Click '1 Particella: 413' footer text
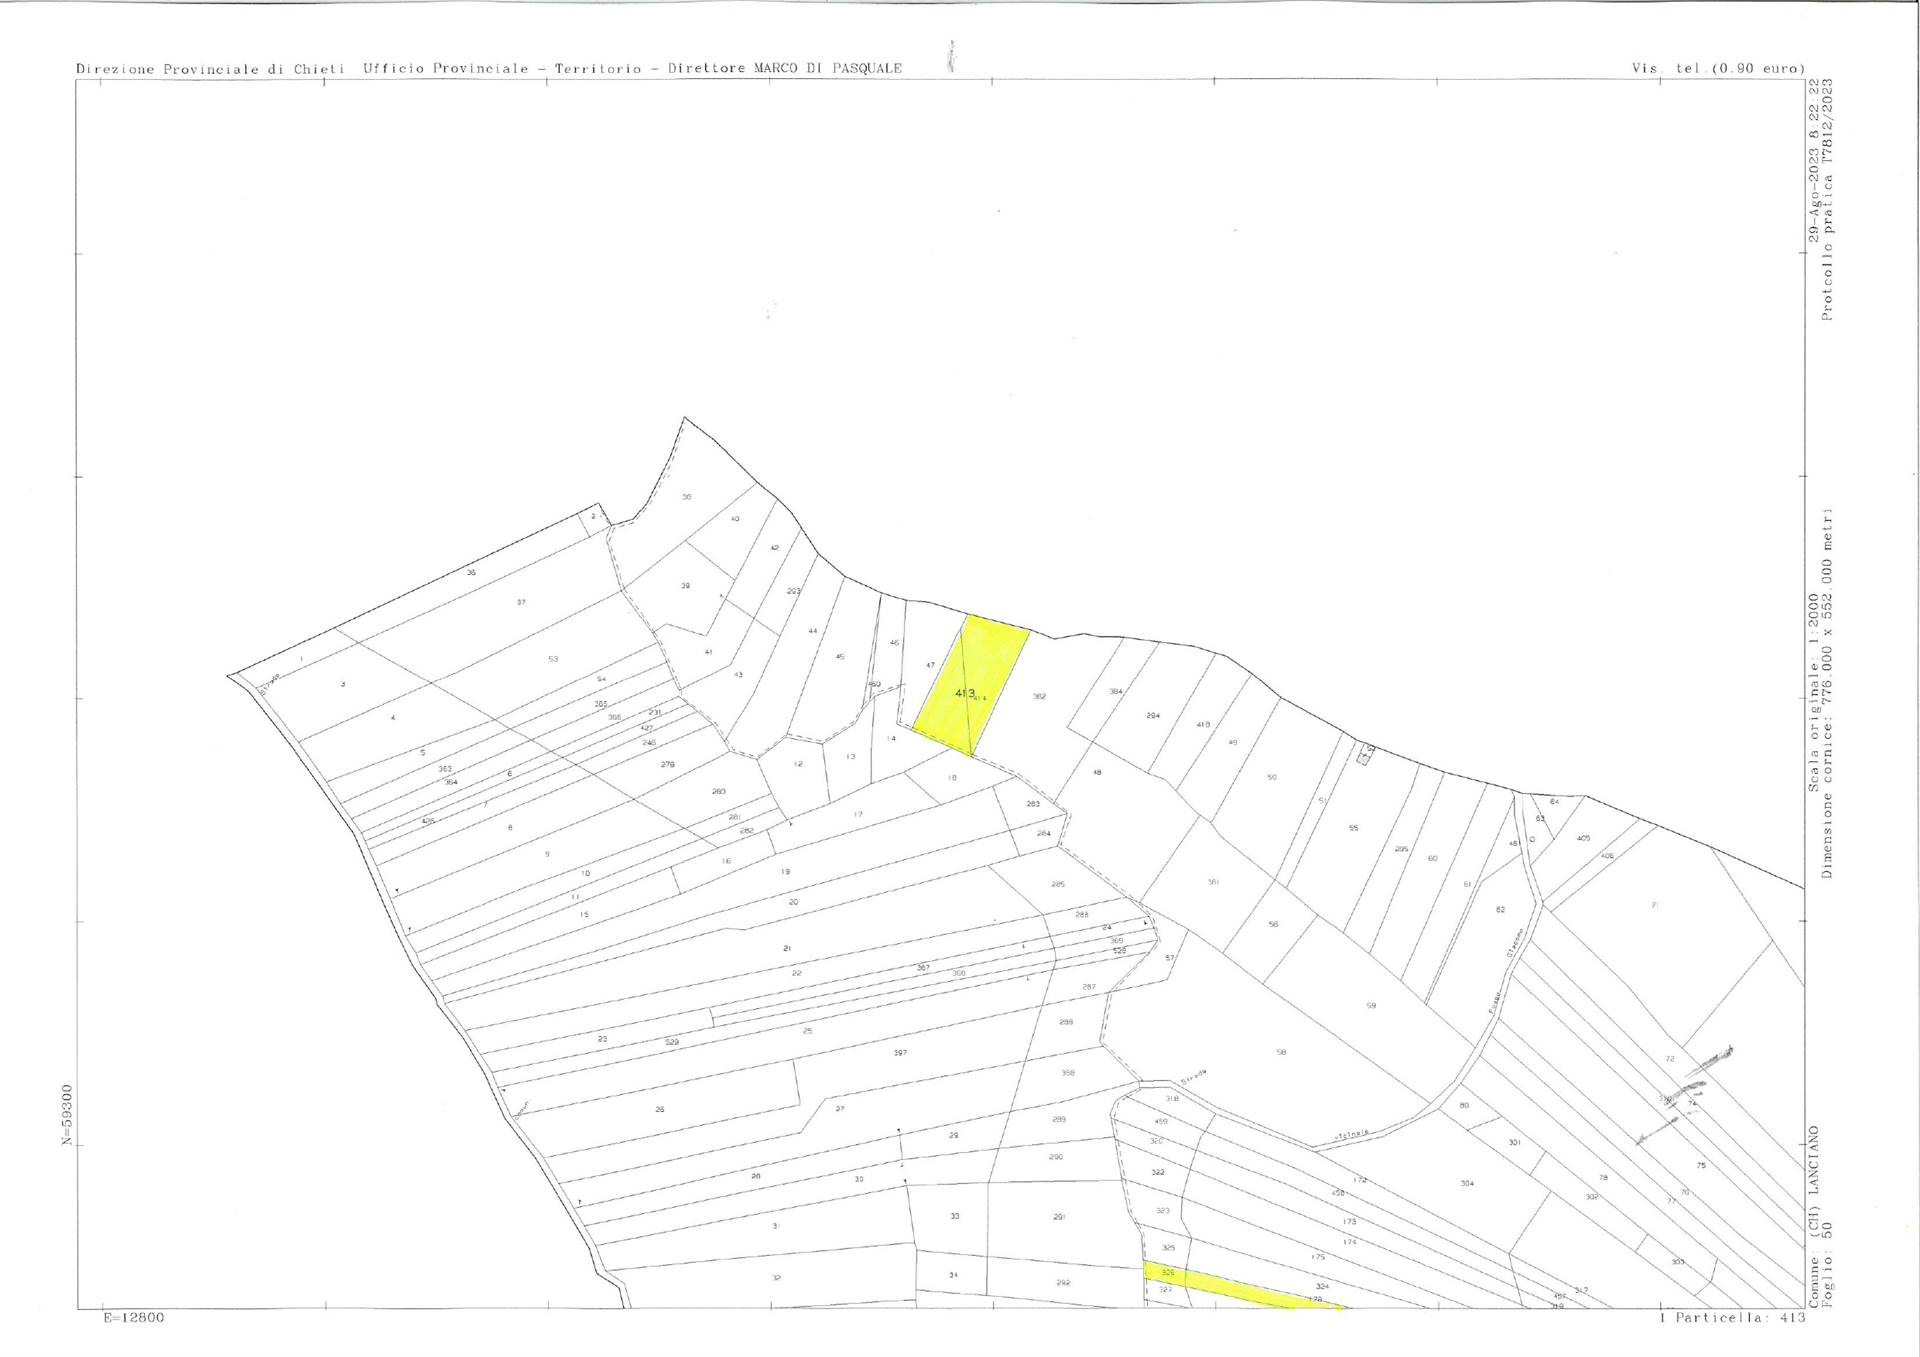 [x=1732, y=1318]
